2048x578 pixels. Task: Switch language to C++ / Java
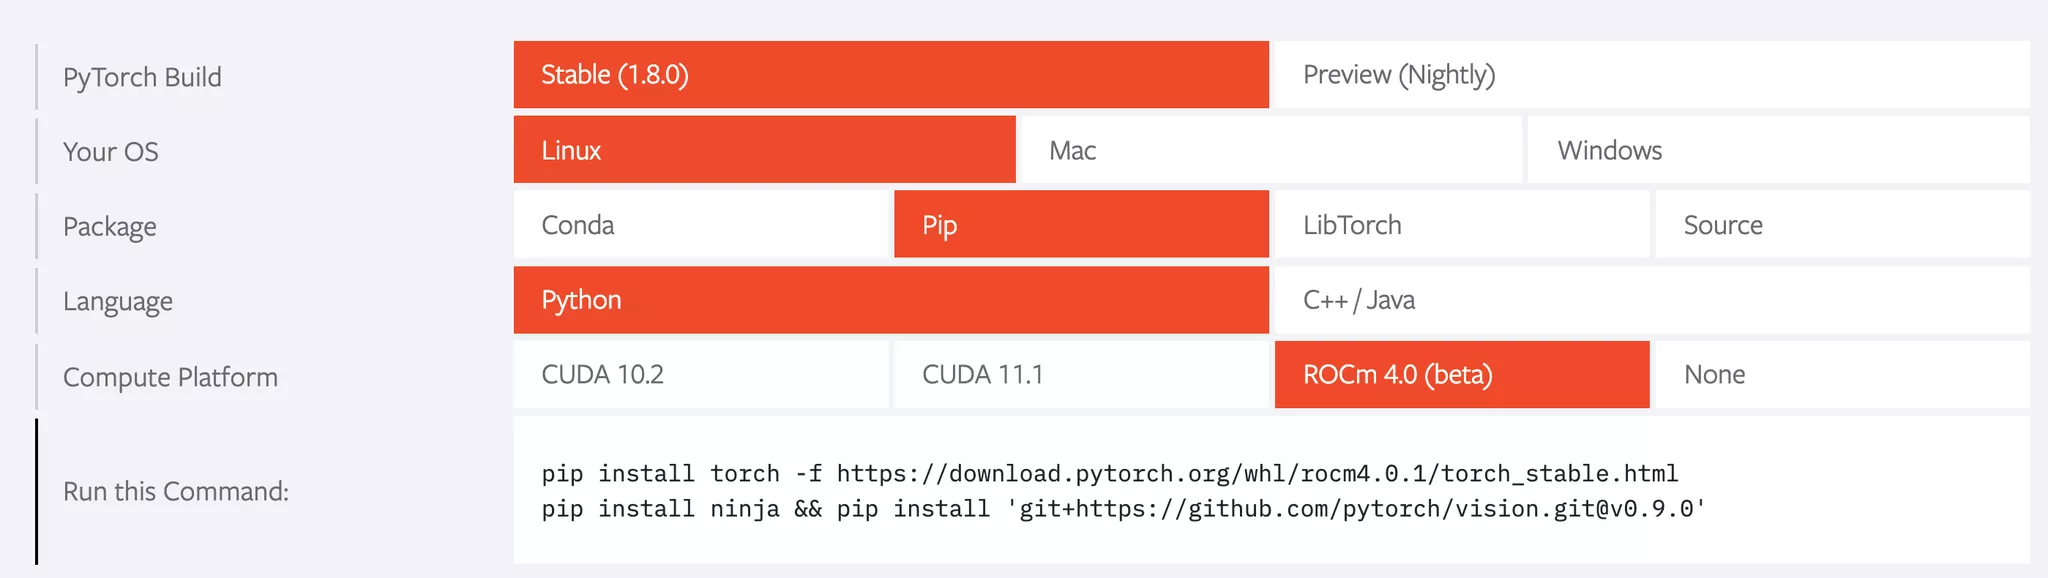[x=1652, y=299]
